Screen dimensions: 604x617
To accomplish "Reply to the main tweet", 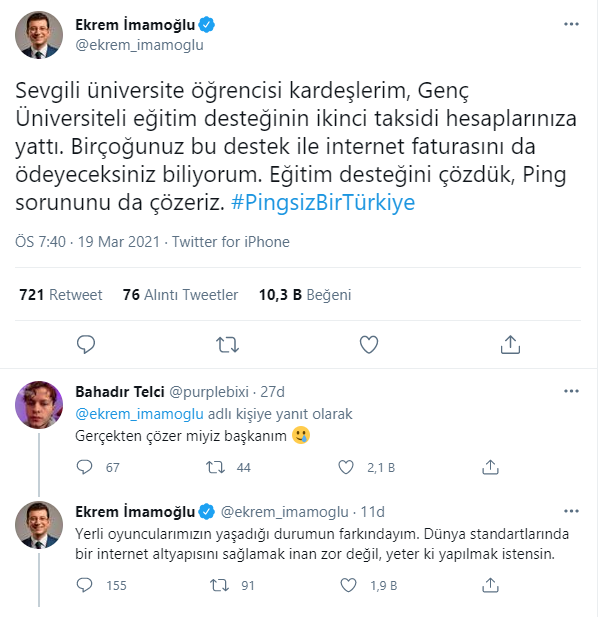I will pos(87,345).
